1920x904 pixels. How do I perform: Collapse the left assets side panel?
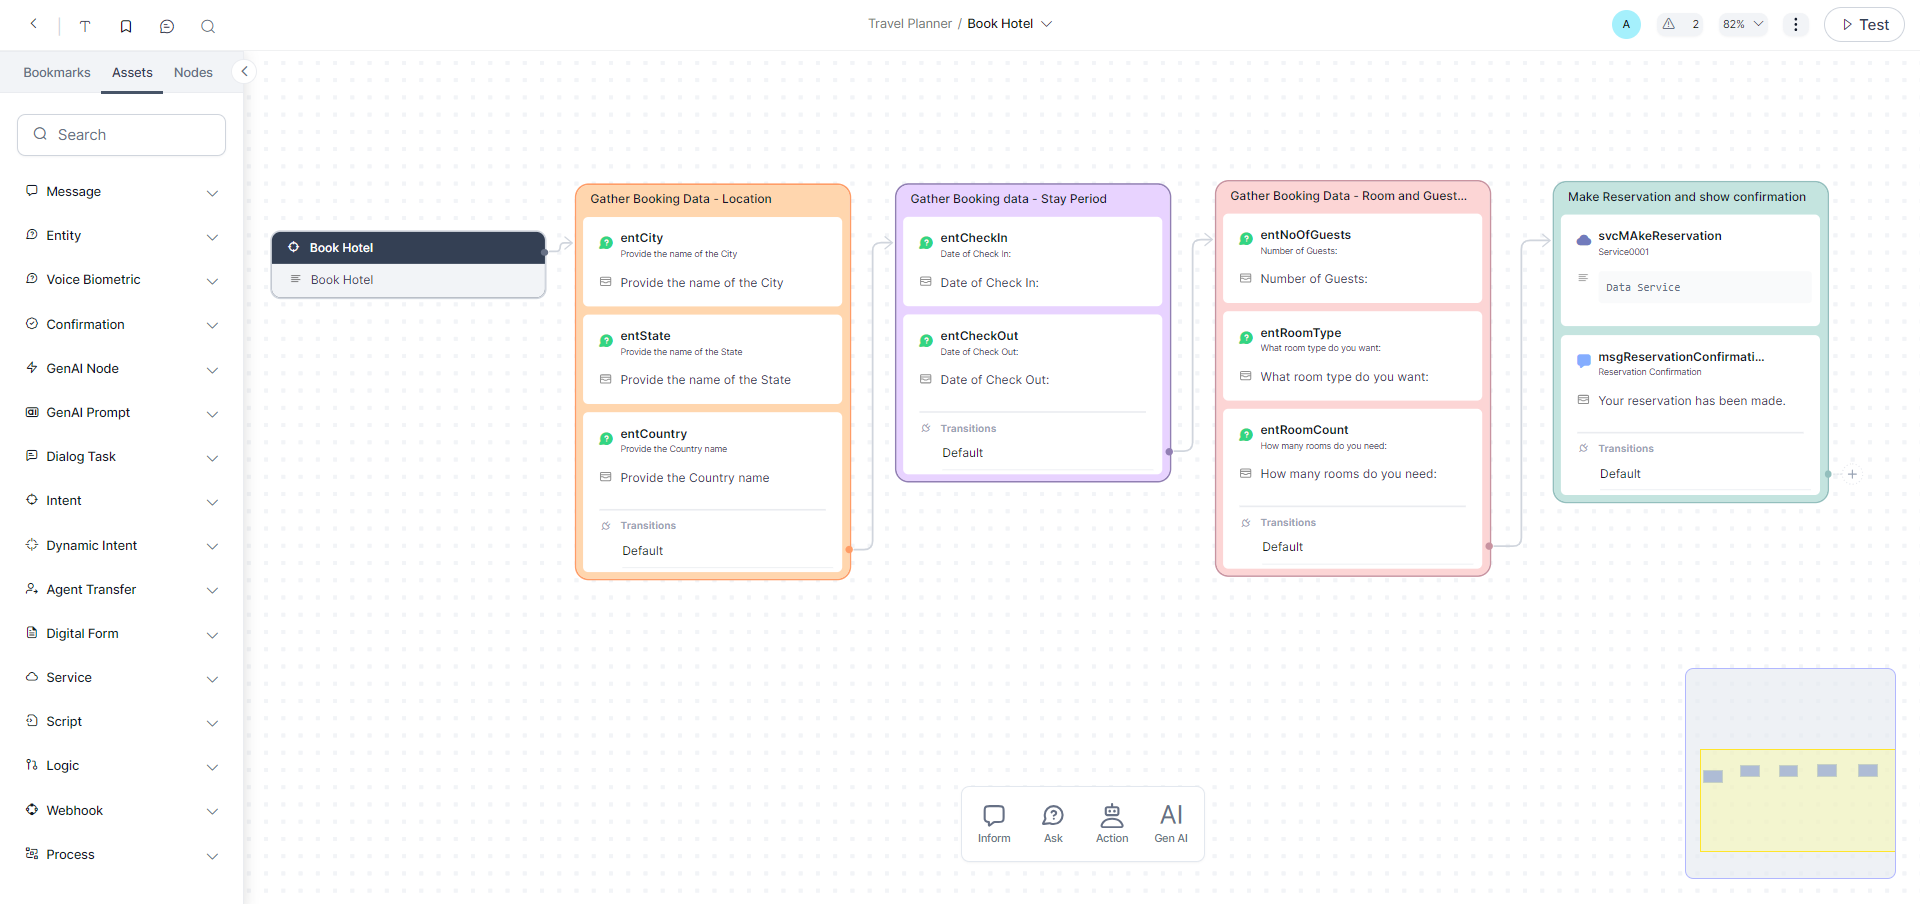[244, 71]
